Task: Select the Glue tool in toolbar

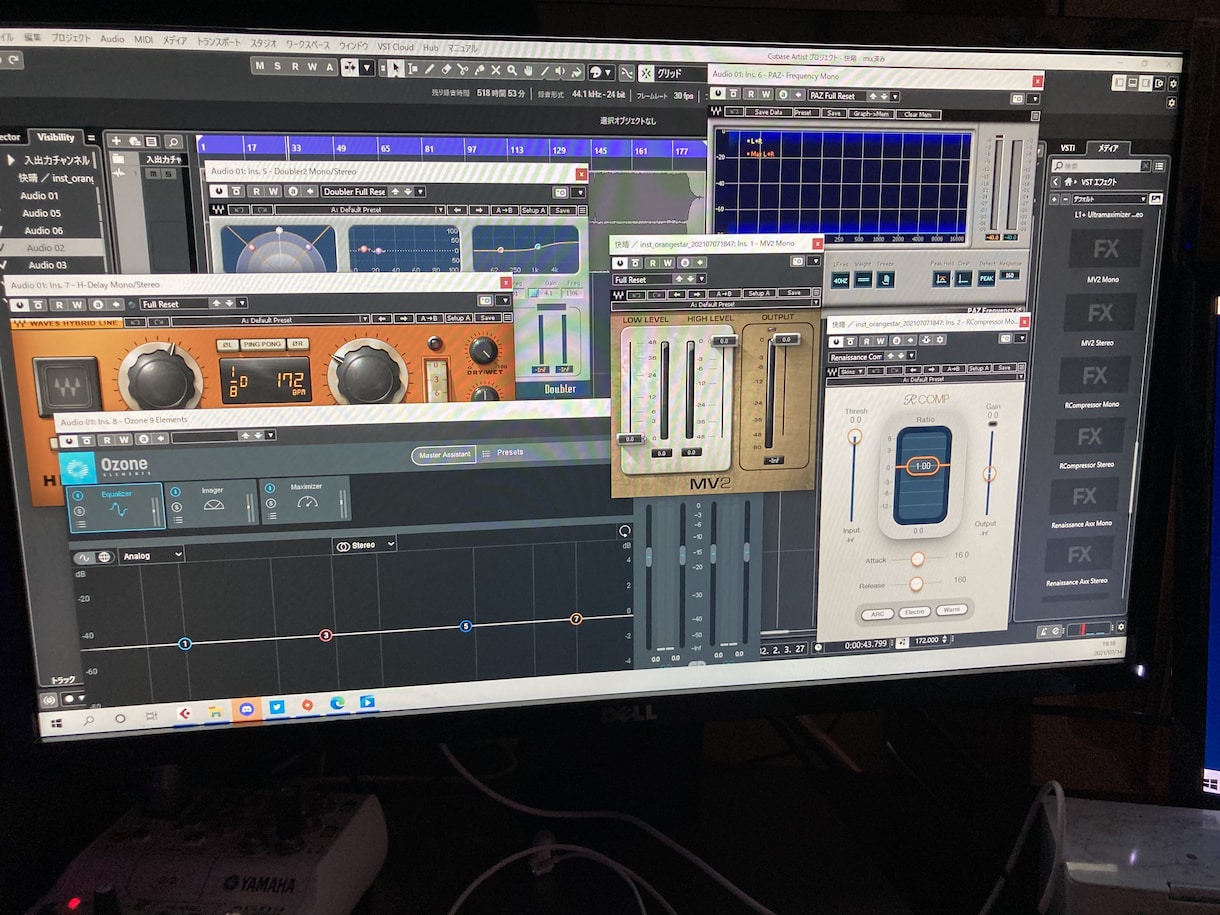Action: click(x=478, y=70)
